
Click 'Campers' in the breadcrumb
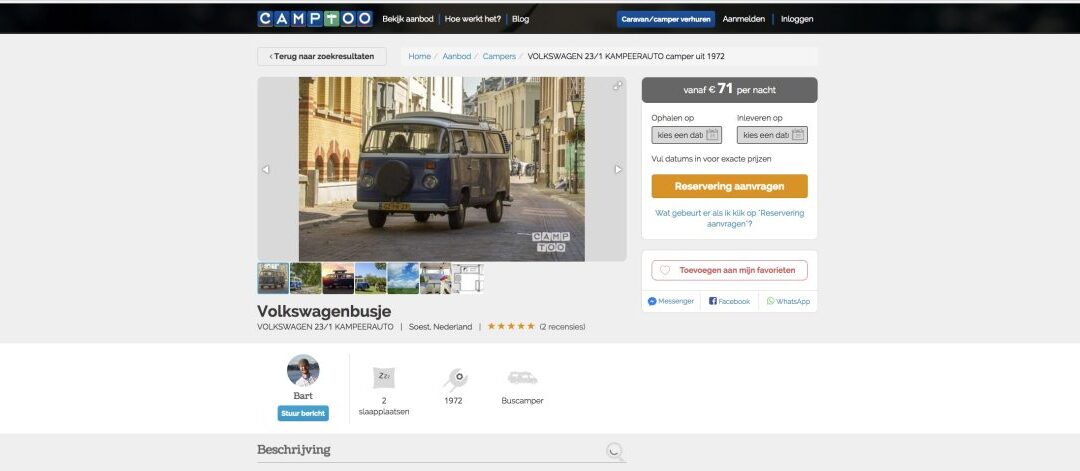tap(499, 56)
